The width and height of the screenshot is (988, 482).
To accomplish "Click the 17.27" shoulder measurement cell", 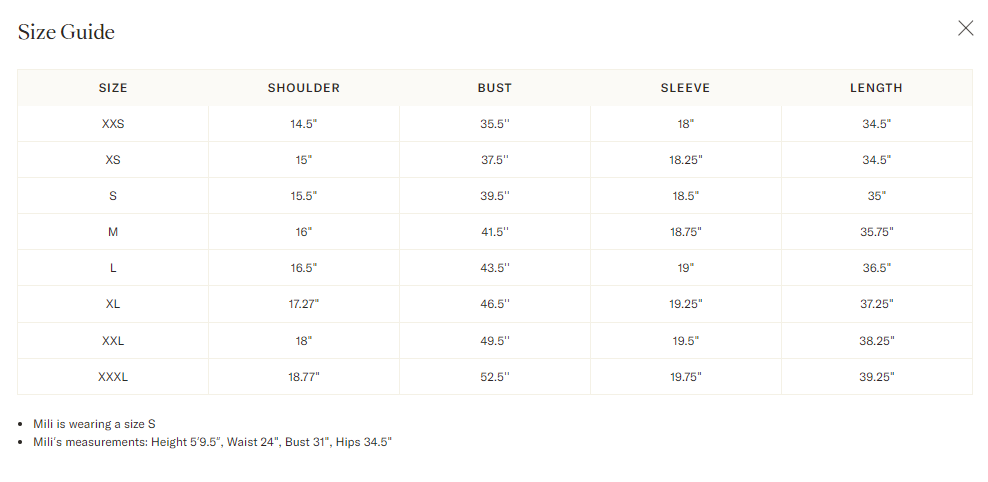I will coord(304,304).
